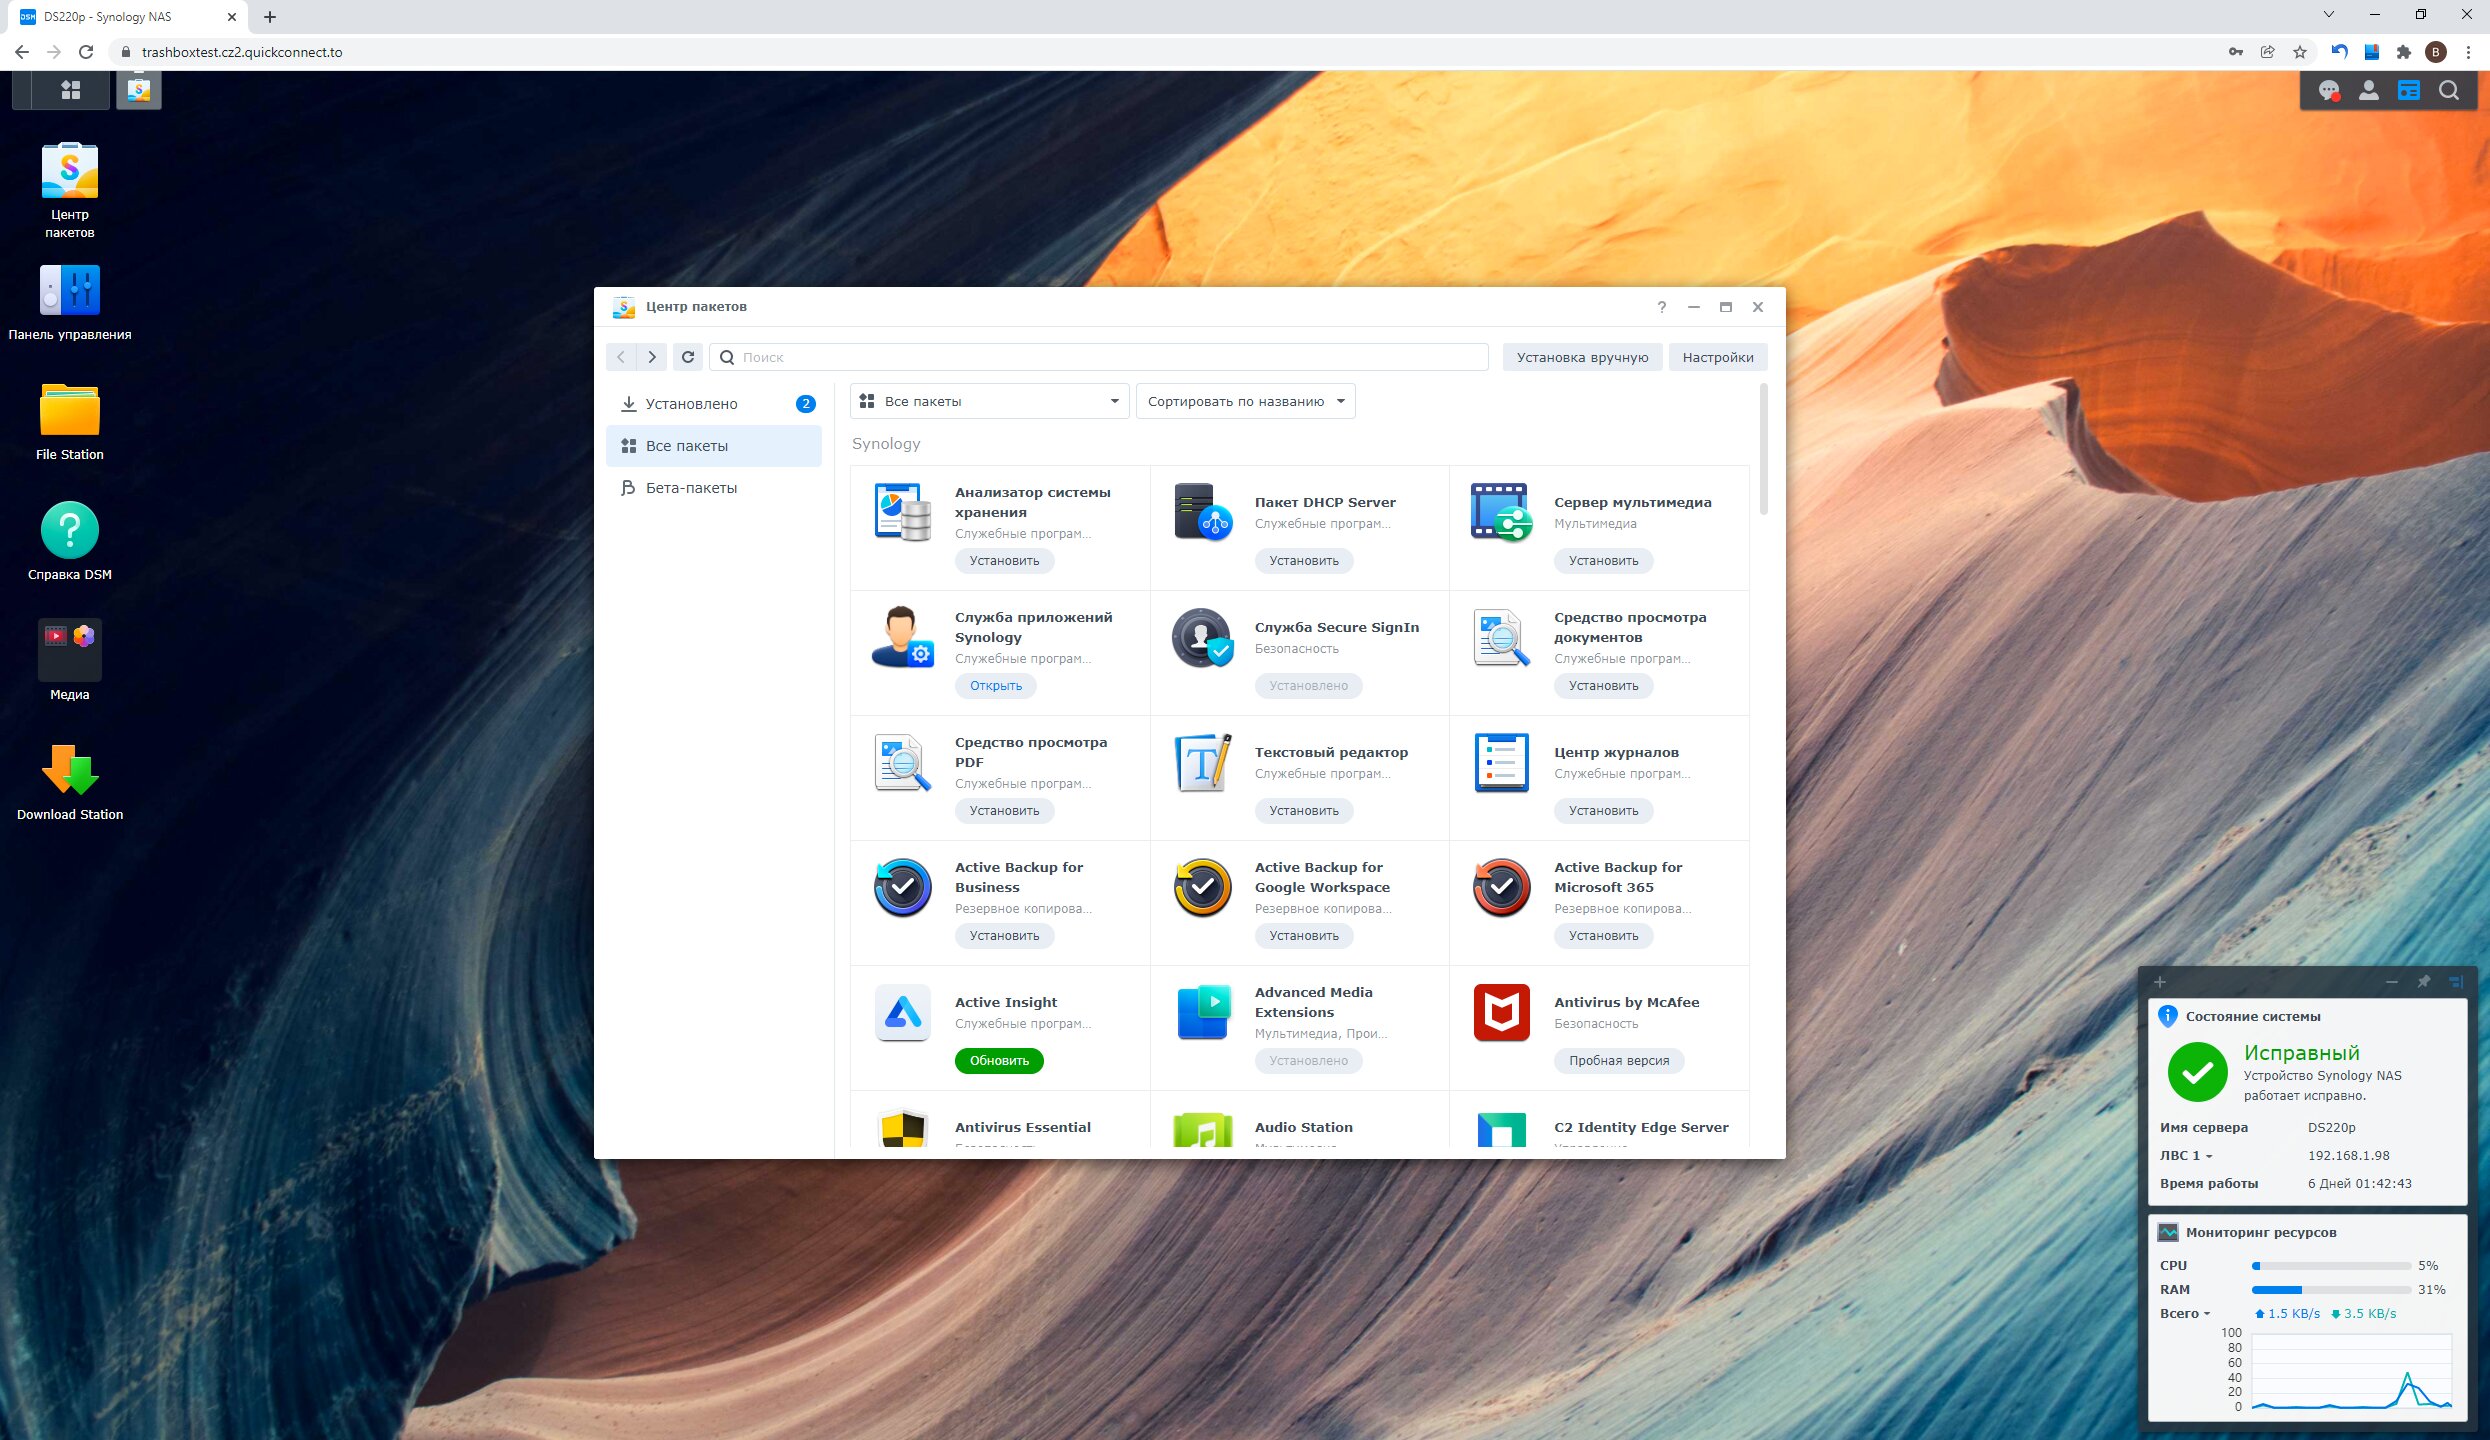2490x1440 pixels.
Task: Open the DSM main menu grid icon
Action: coord(70,90)
